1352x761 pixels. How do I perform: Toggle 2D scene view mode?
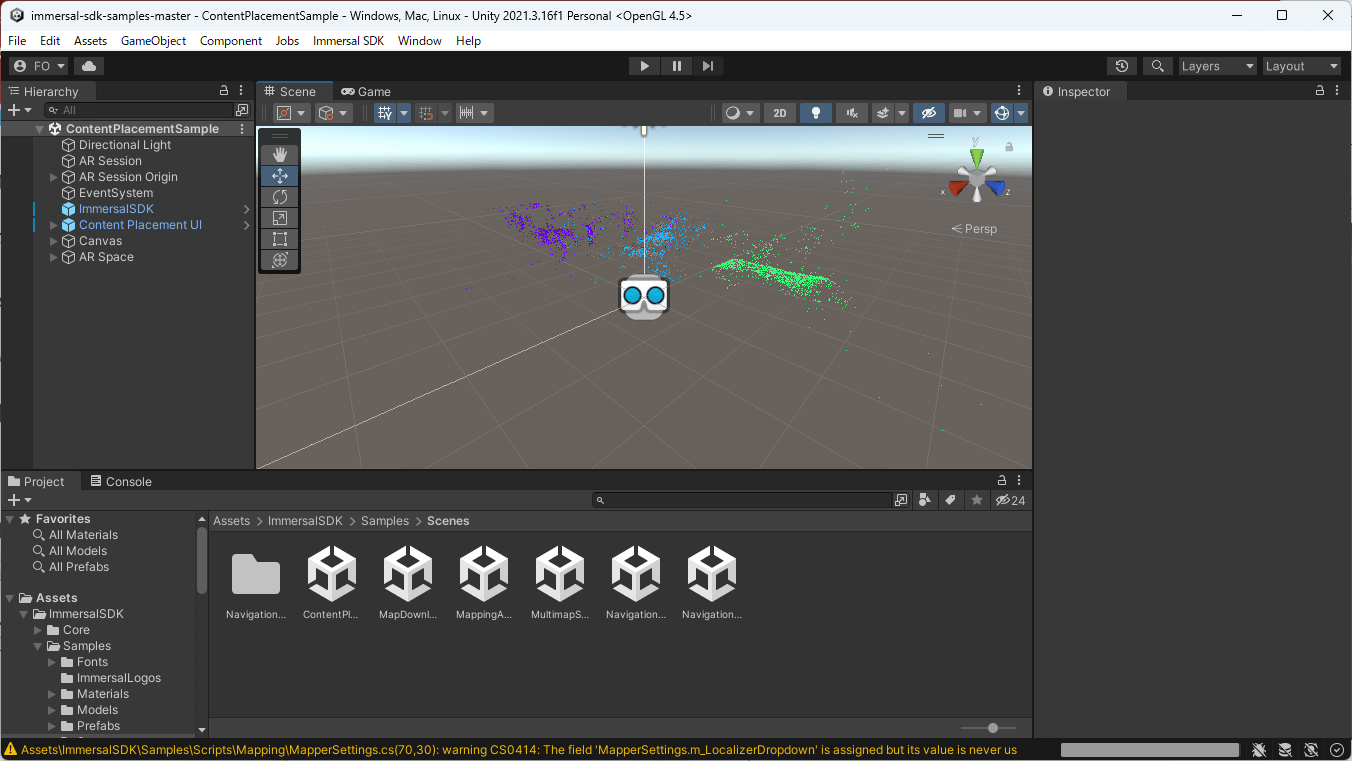[780, 113]
